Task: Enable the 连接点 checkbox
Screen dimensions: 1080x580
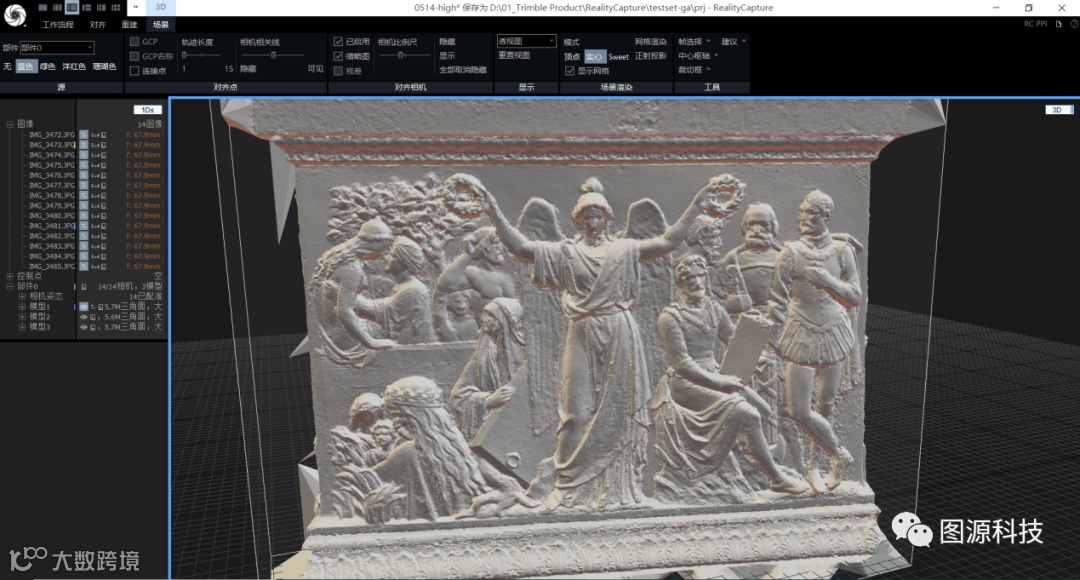Action: (134, 70)
